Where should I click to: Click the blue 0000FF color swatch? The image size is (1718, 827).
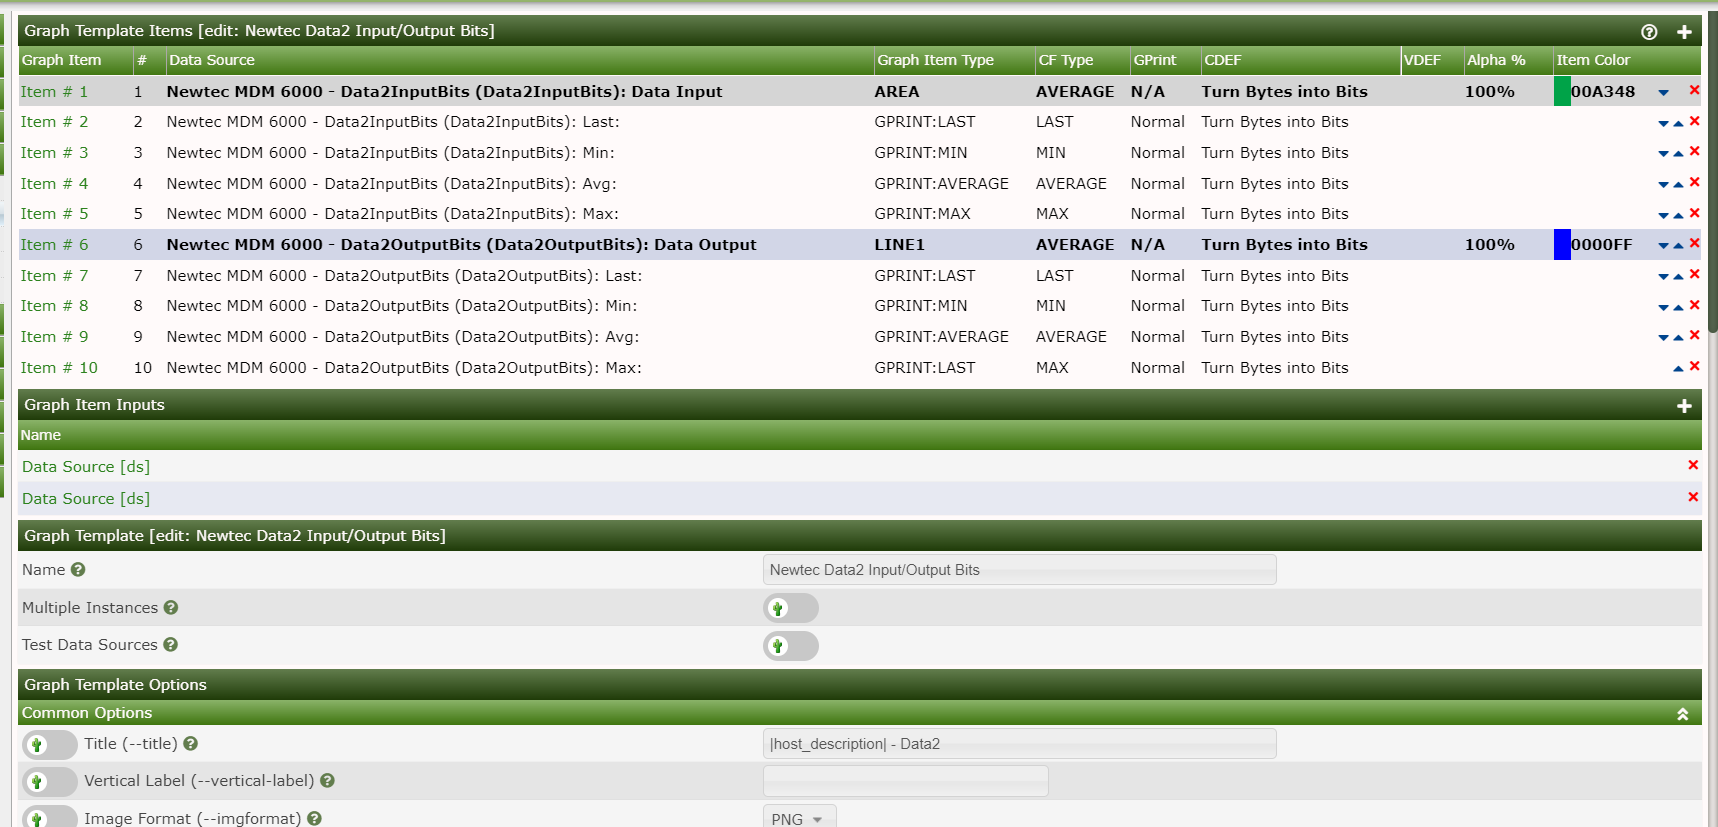click(1562, 244)
